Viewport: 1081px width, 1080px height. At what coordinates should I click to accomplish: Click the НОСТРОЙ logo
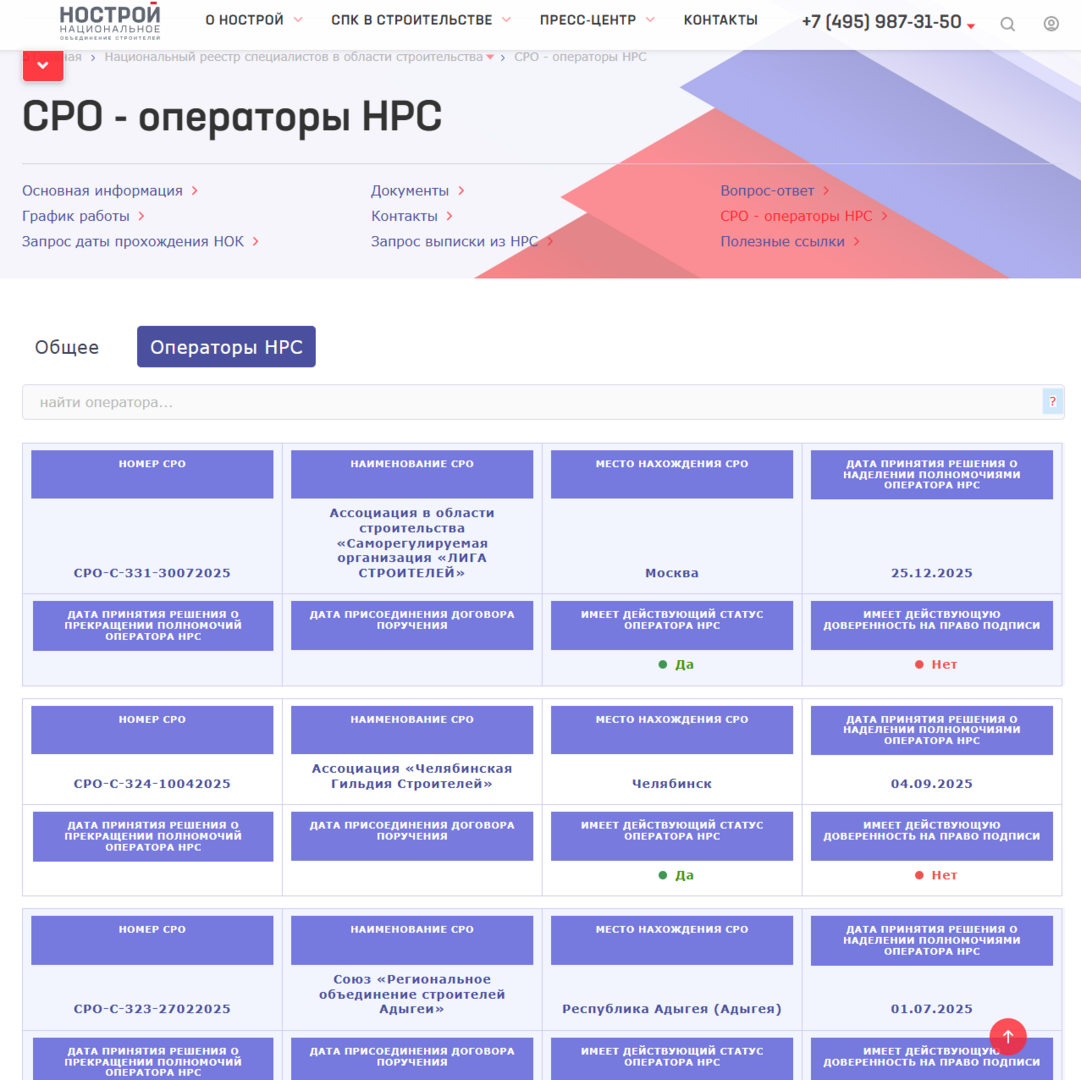coord(110,21)
